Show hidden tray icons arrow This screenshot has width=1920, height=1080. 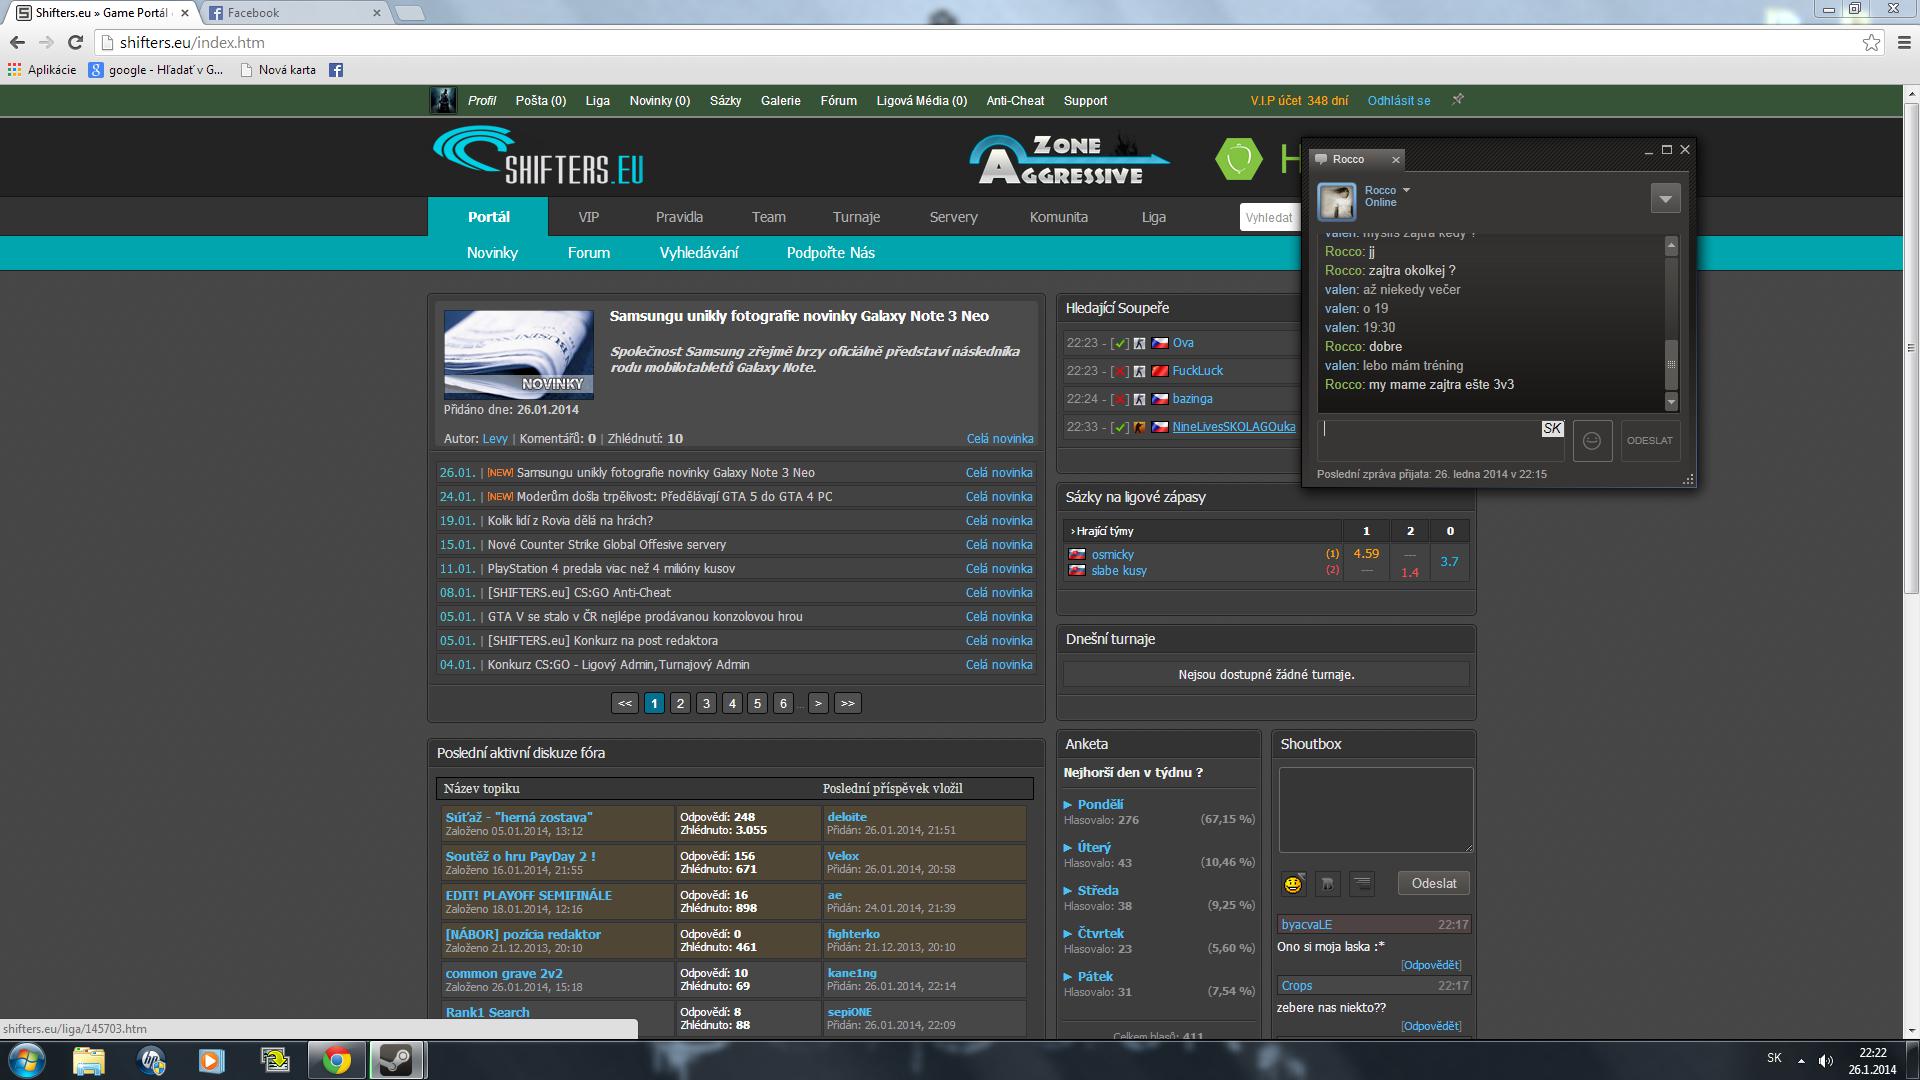1801,1060
